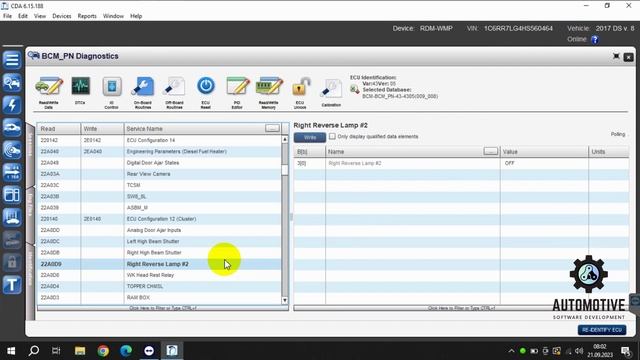Enable Only display qualified data elements
This screenshot has width=640, height=360.
click(332, 136)
